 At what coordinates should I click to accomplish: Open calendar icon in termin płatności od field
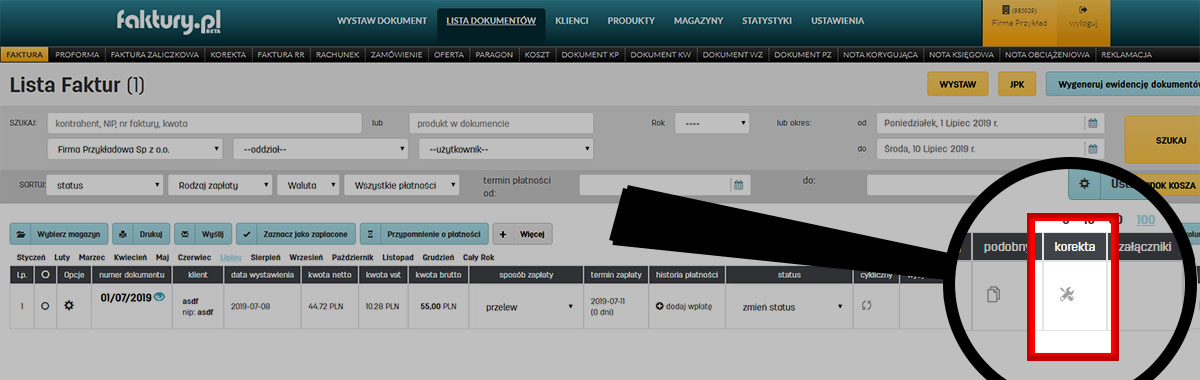[738, 185]
